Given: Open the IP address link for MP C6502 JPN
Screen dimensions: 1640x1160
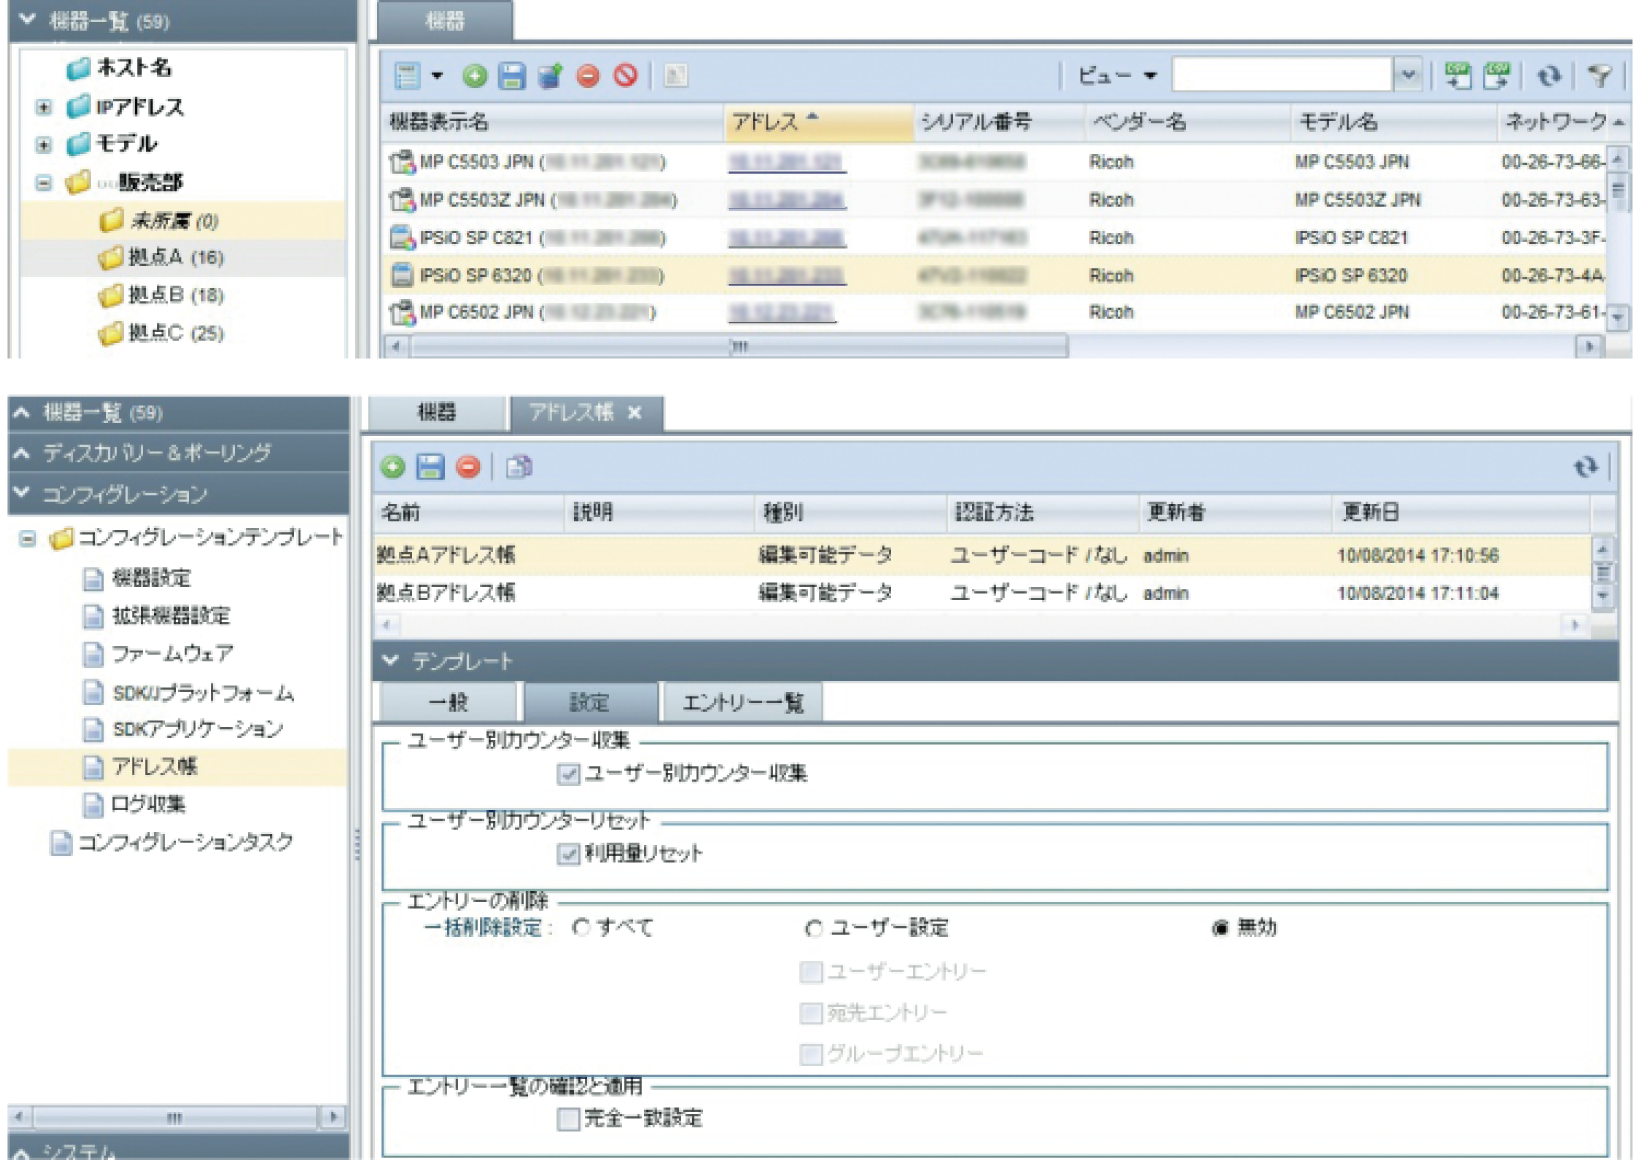Looking at the screenshot, I should [x=782, y=312].
